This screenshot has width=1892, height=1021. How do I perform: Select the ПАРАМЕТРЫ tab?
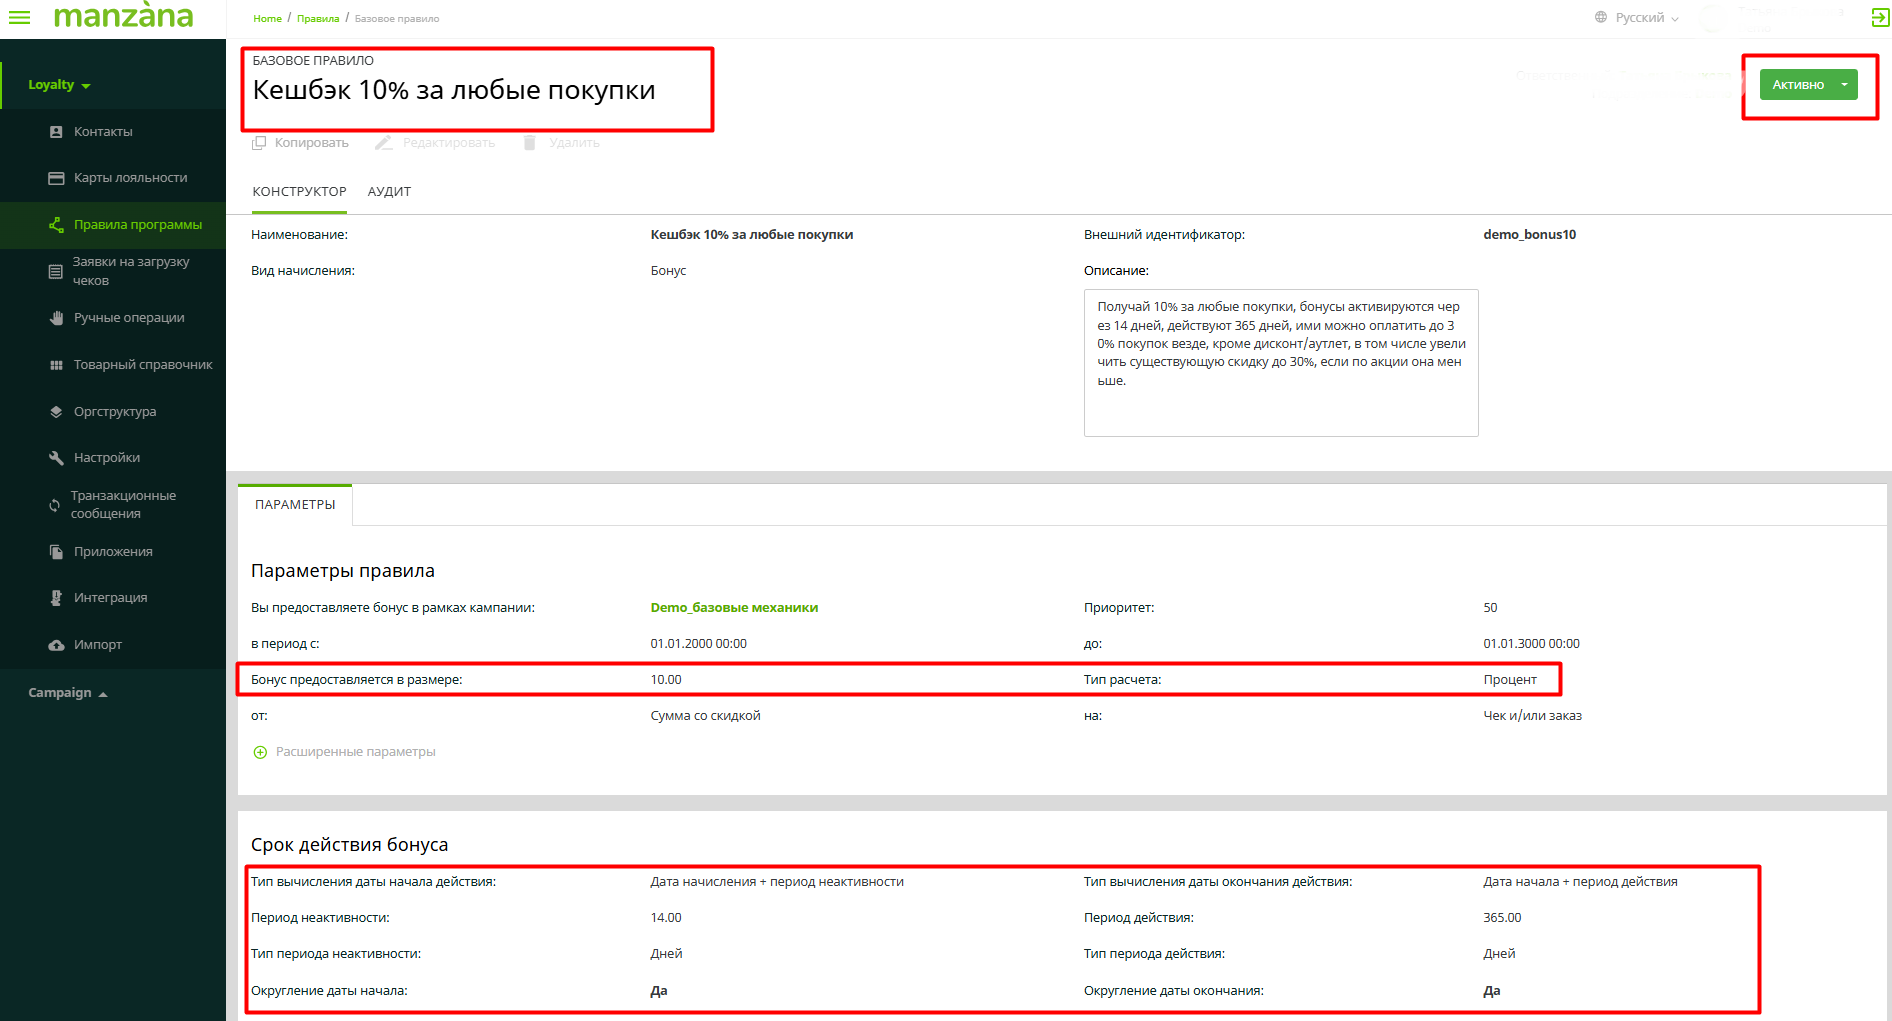[295, 505]
